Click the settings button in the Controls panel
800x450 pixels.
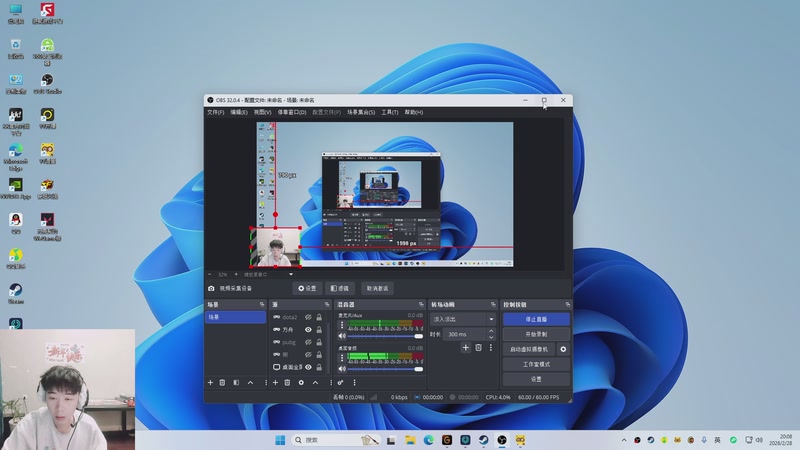point(536,380)
